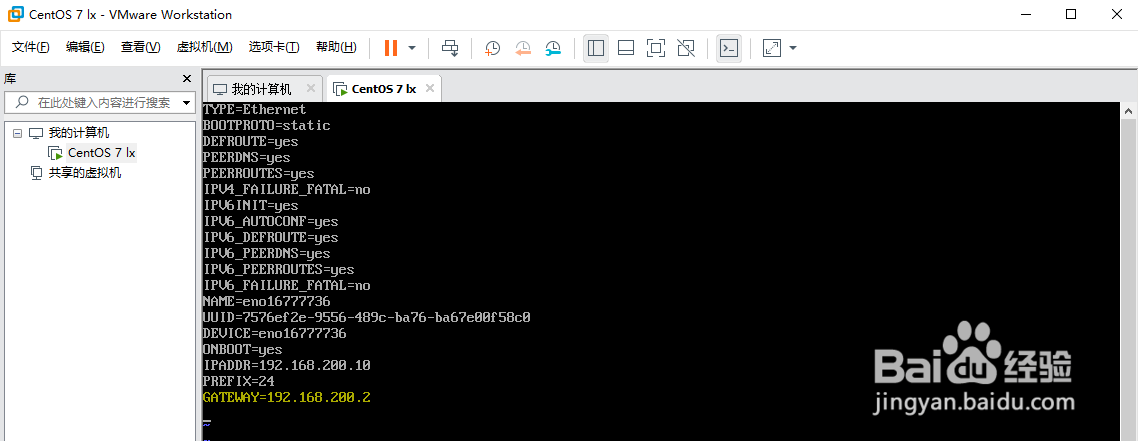The width and height of the screenshot is (1138, 441).
Task: Select 共享的虚拟机 in library tree
Action: pos(84,173)
